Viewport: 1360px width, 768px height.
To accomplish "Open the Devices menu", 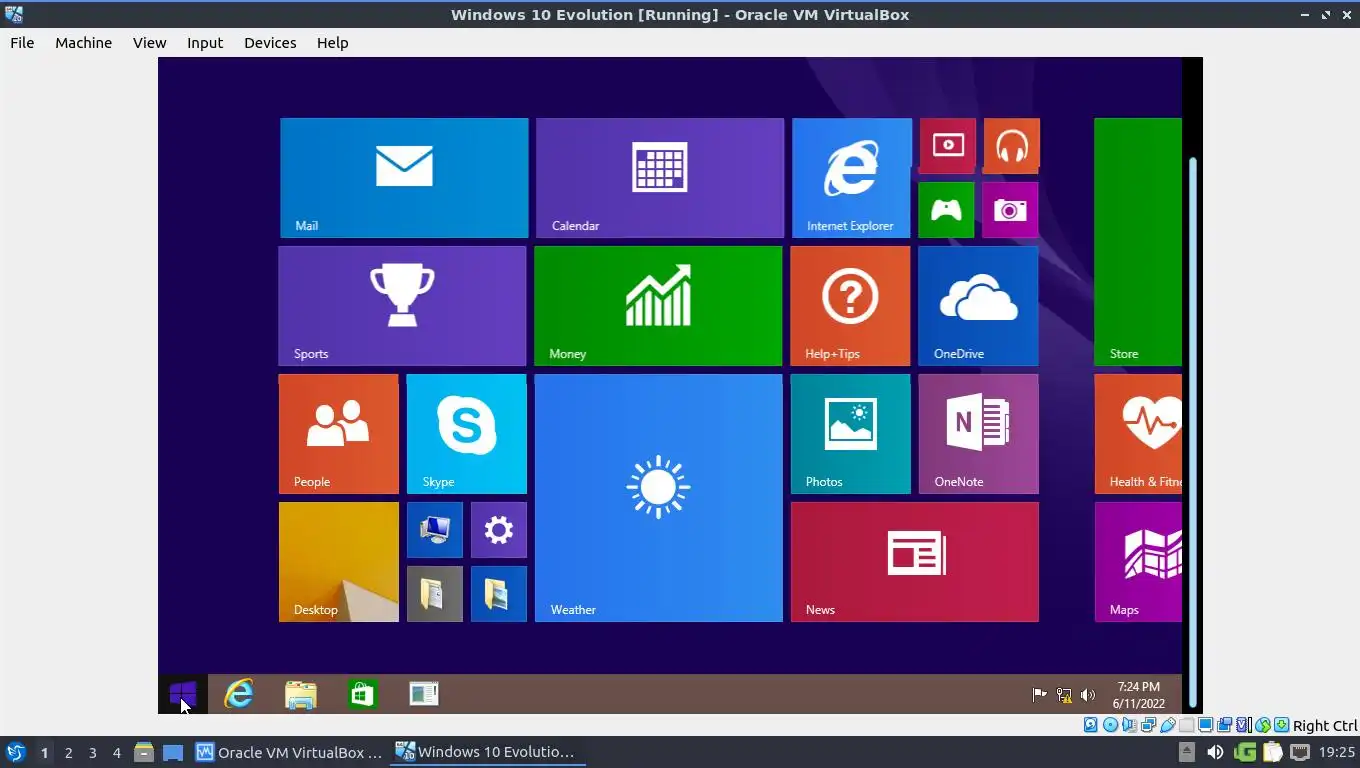I will click(x=270, y=42).
